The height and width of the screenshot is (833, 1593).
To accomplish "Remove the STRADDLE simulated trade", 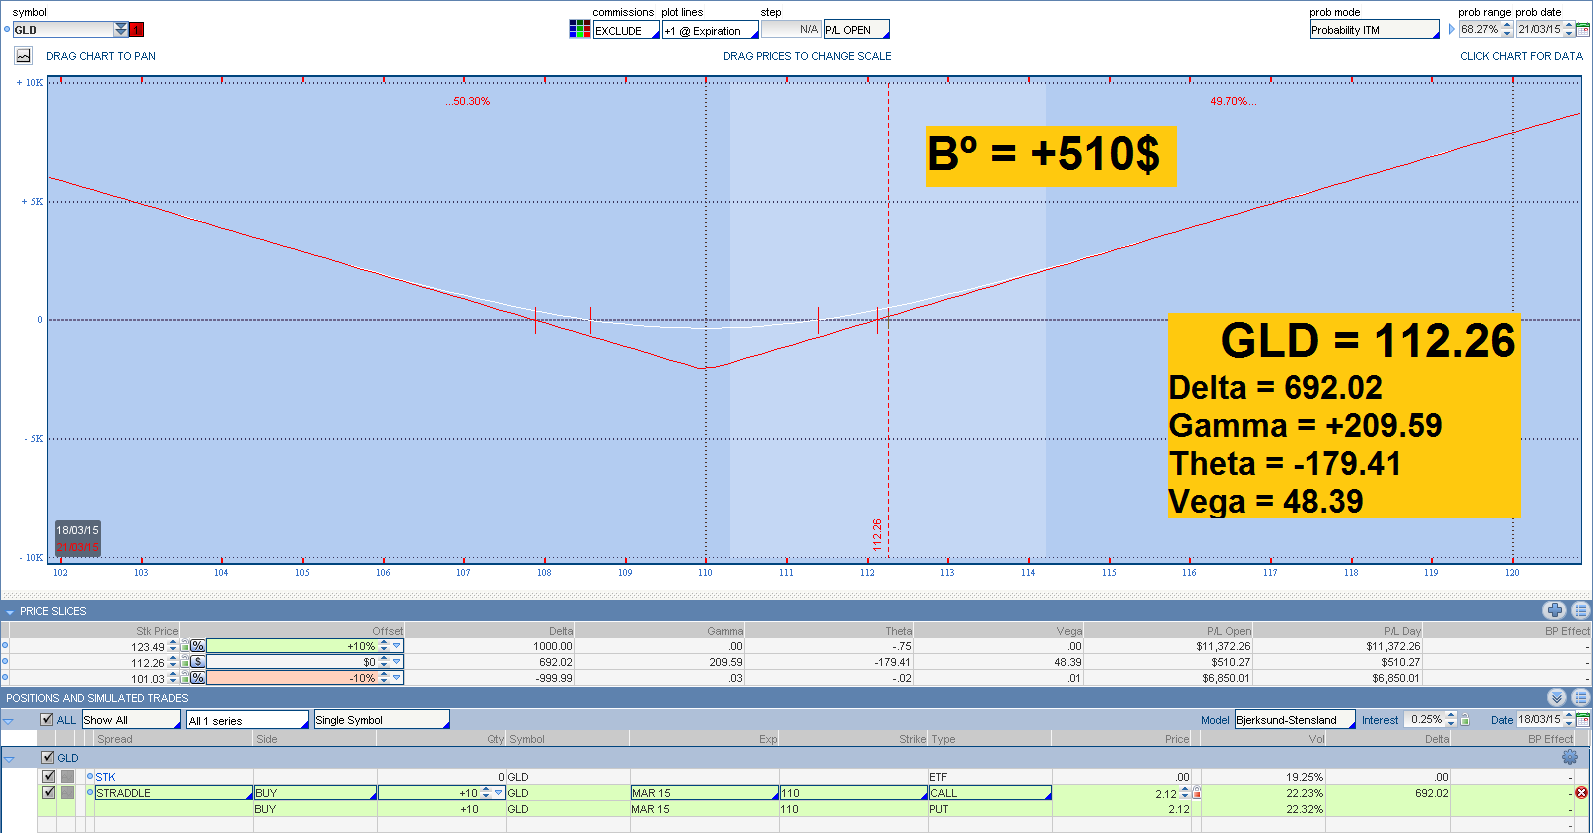I will click(x=1581, y=793).
